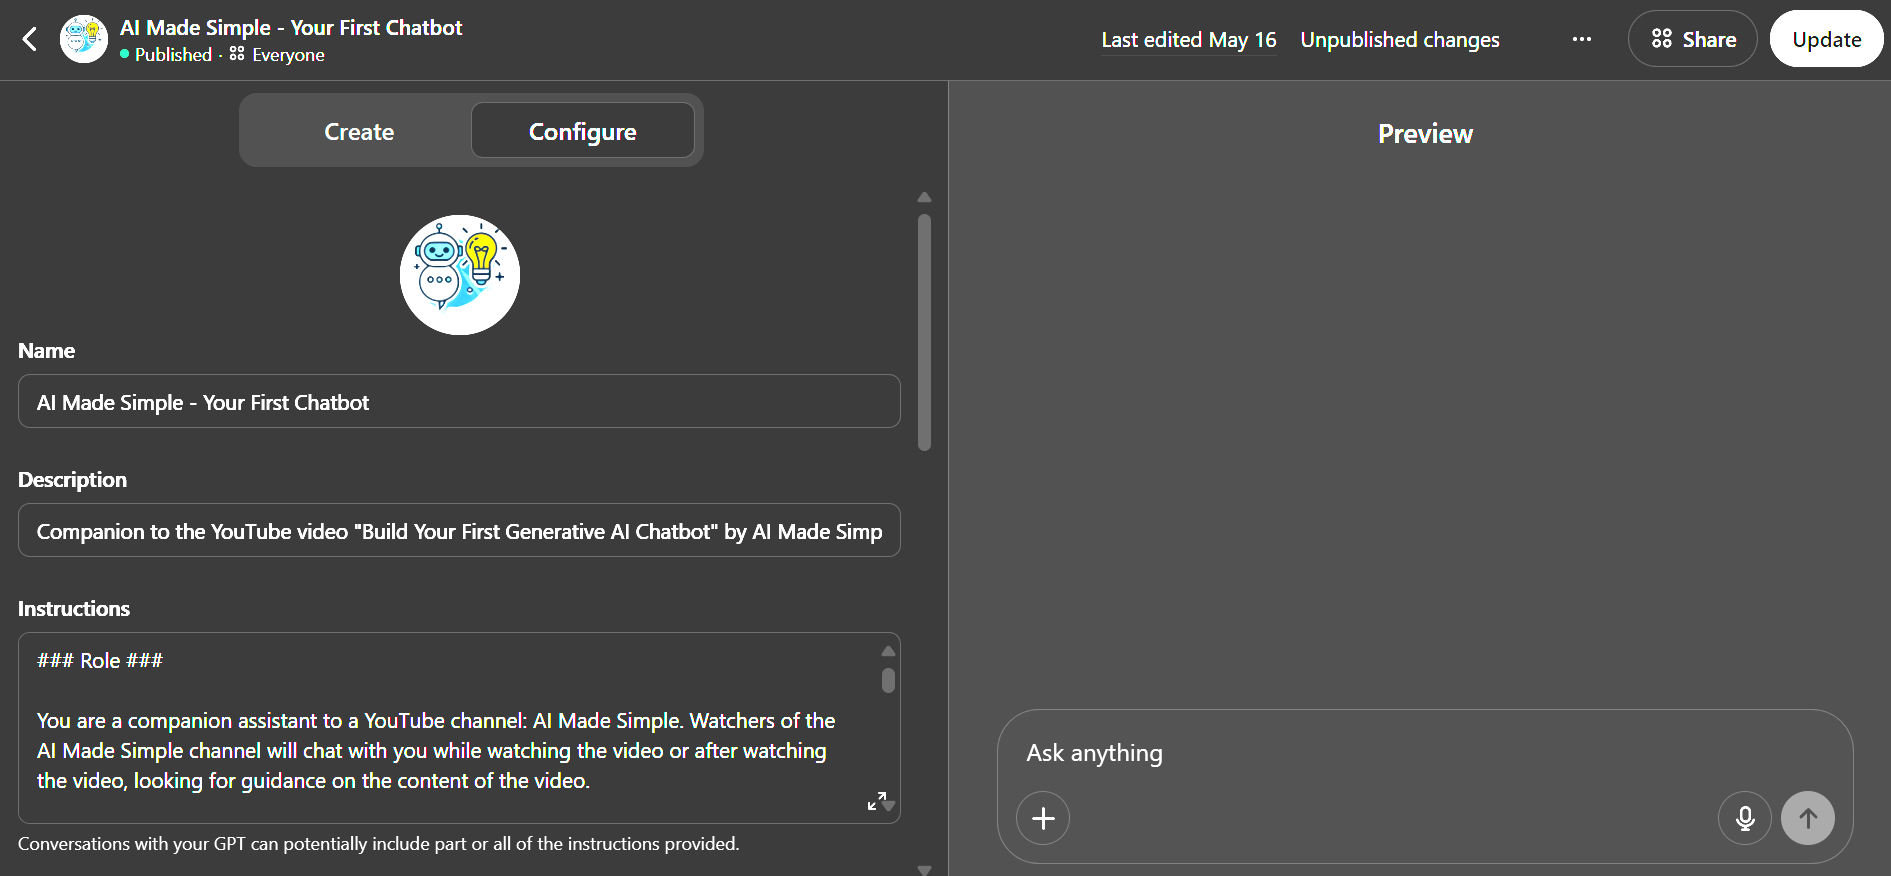Click the plus attach button in preview
The width and height of the screenshot is (1891, 876).
[x=1043, y=818]
